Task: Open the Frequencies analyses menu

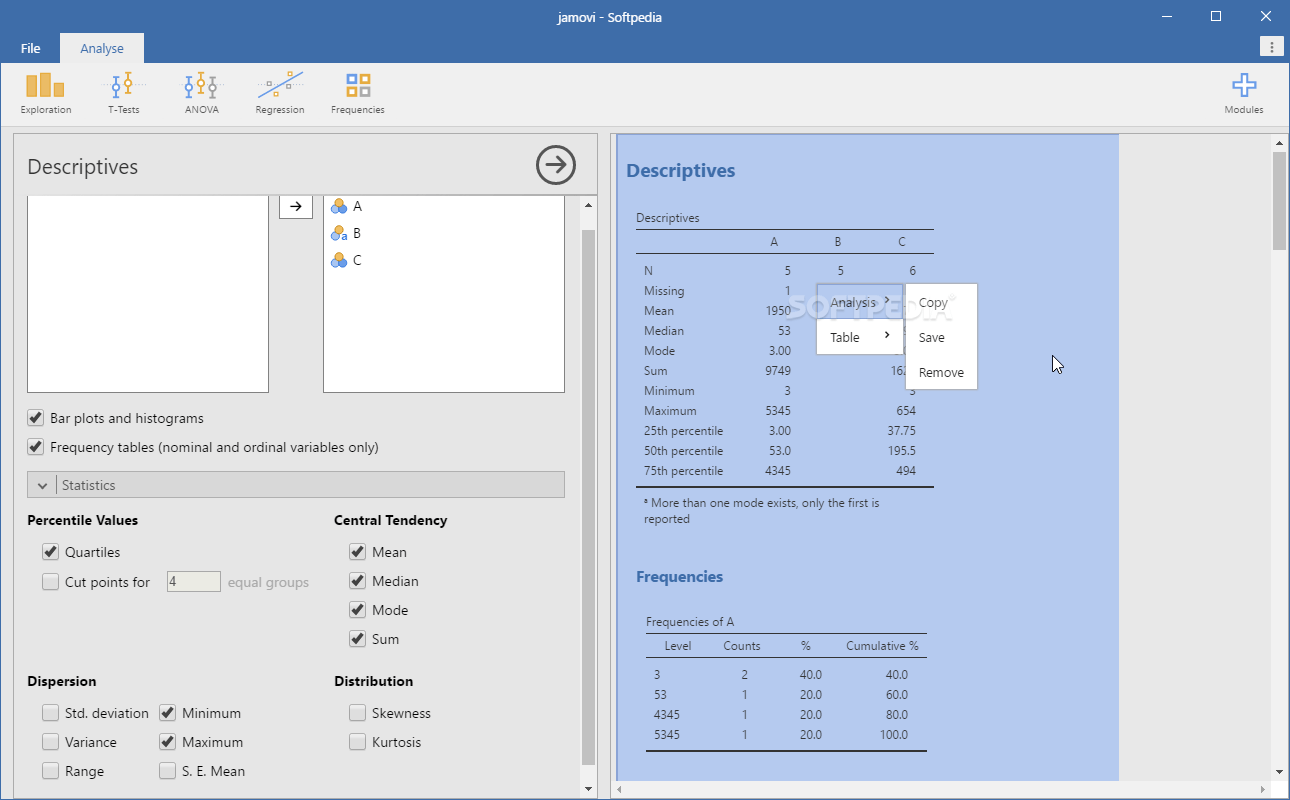Action: coord(358,93)
